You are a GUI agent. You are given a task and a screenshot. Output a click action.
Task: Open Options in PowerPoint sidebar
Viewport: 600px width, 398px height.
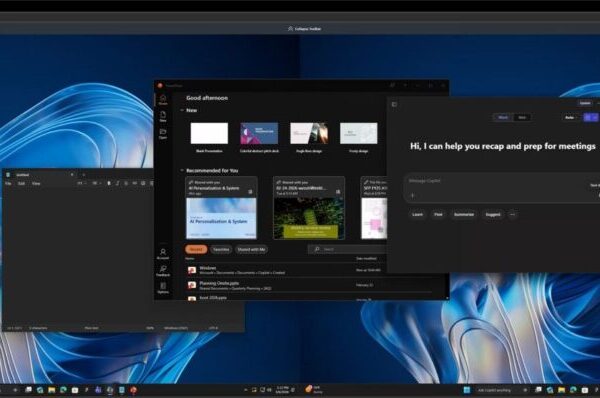coord(163,288)
